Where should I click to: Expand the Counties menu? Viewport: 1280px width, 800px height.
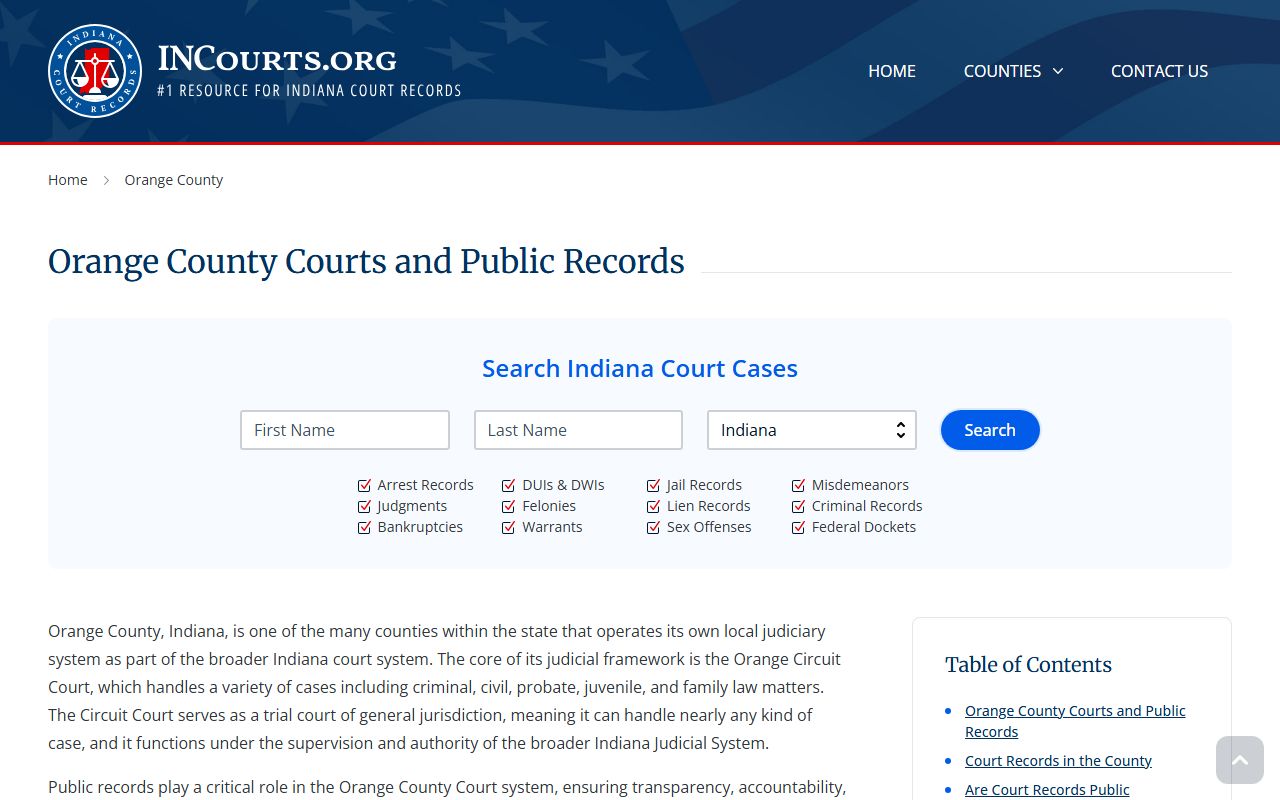(1013, 71)
